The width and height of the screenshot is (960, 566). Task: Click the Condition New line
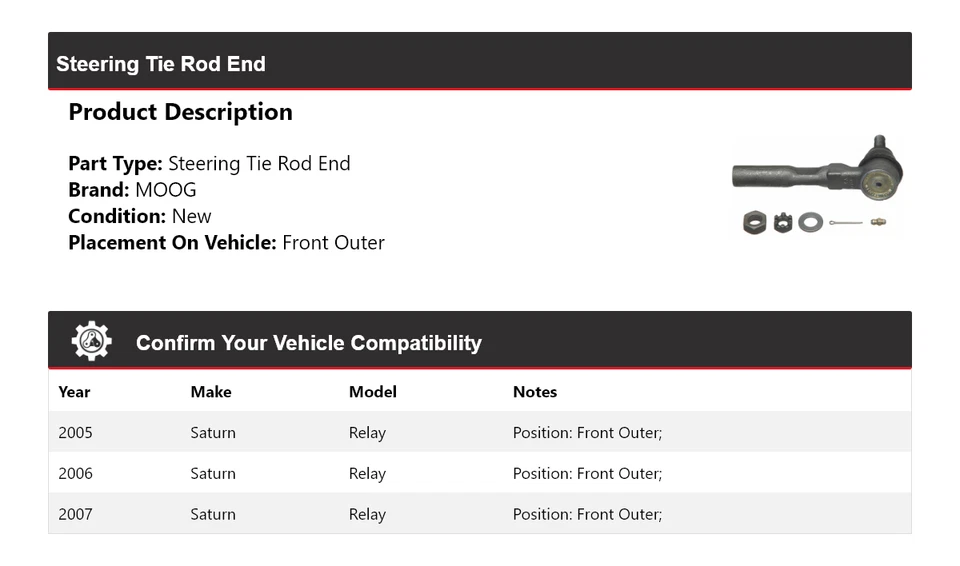pos(140,216)
